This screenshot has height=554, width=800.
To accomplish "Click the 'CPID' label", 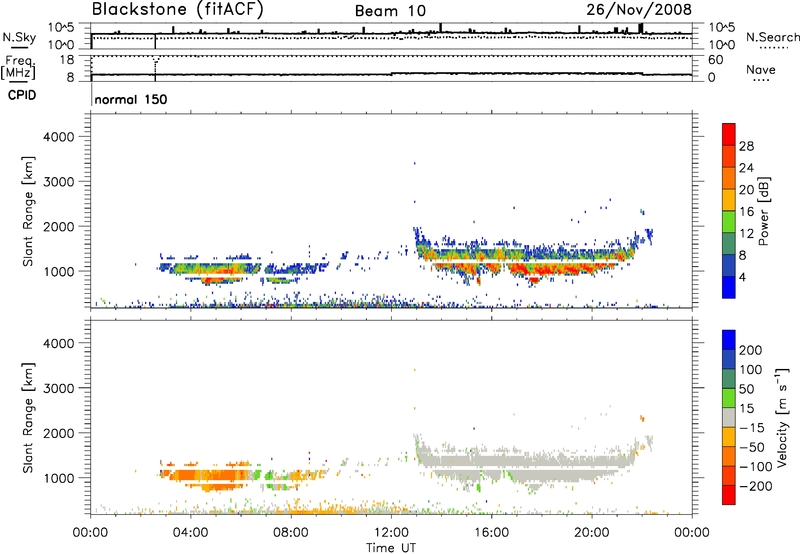I will 22,95.
